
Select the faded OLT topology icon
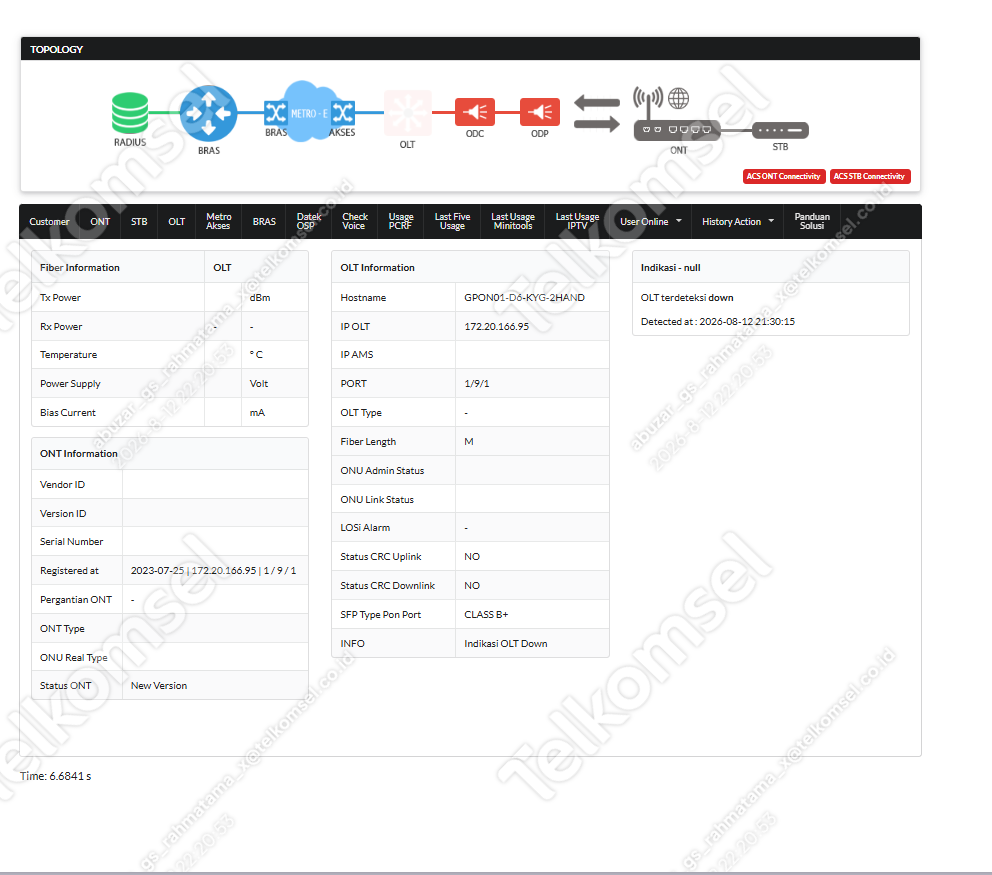[407, 113]
